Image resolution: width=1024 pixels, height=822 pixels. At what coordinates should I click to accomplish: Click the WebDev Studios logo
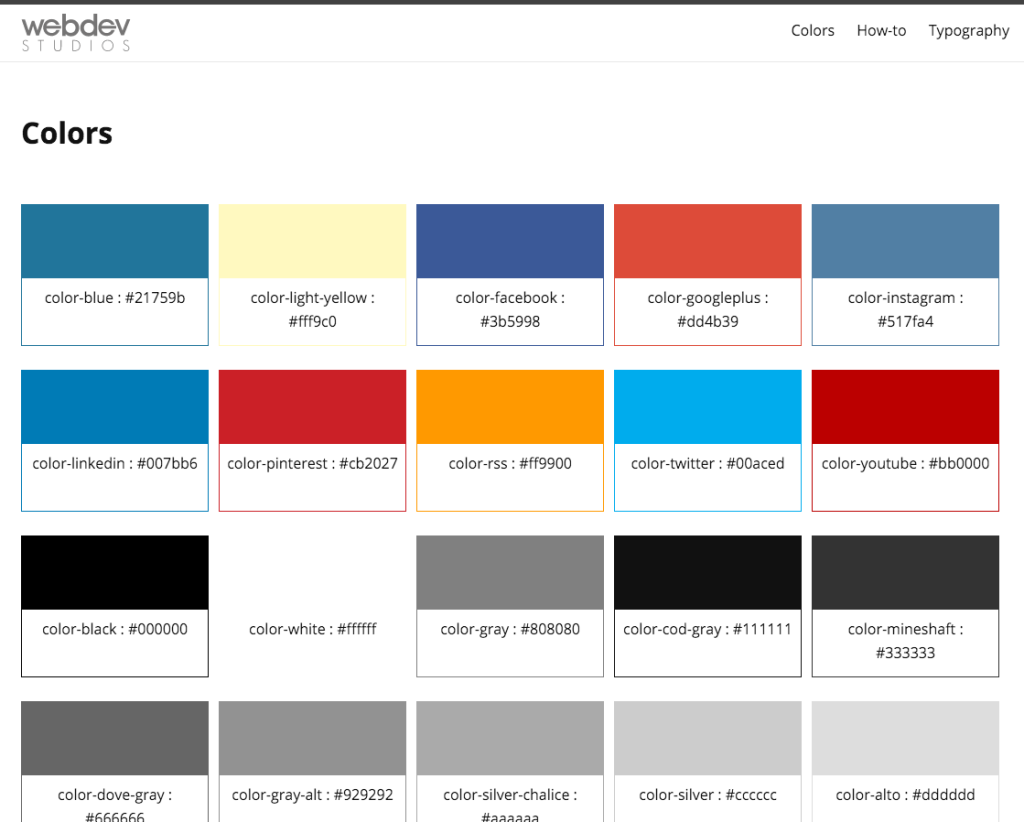tap(76, 33)
